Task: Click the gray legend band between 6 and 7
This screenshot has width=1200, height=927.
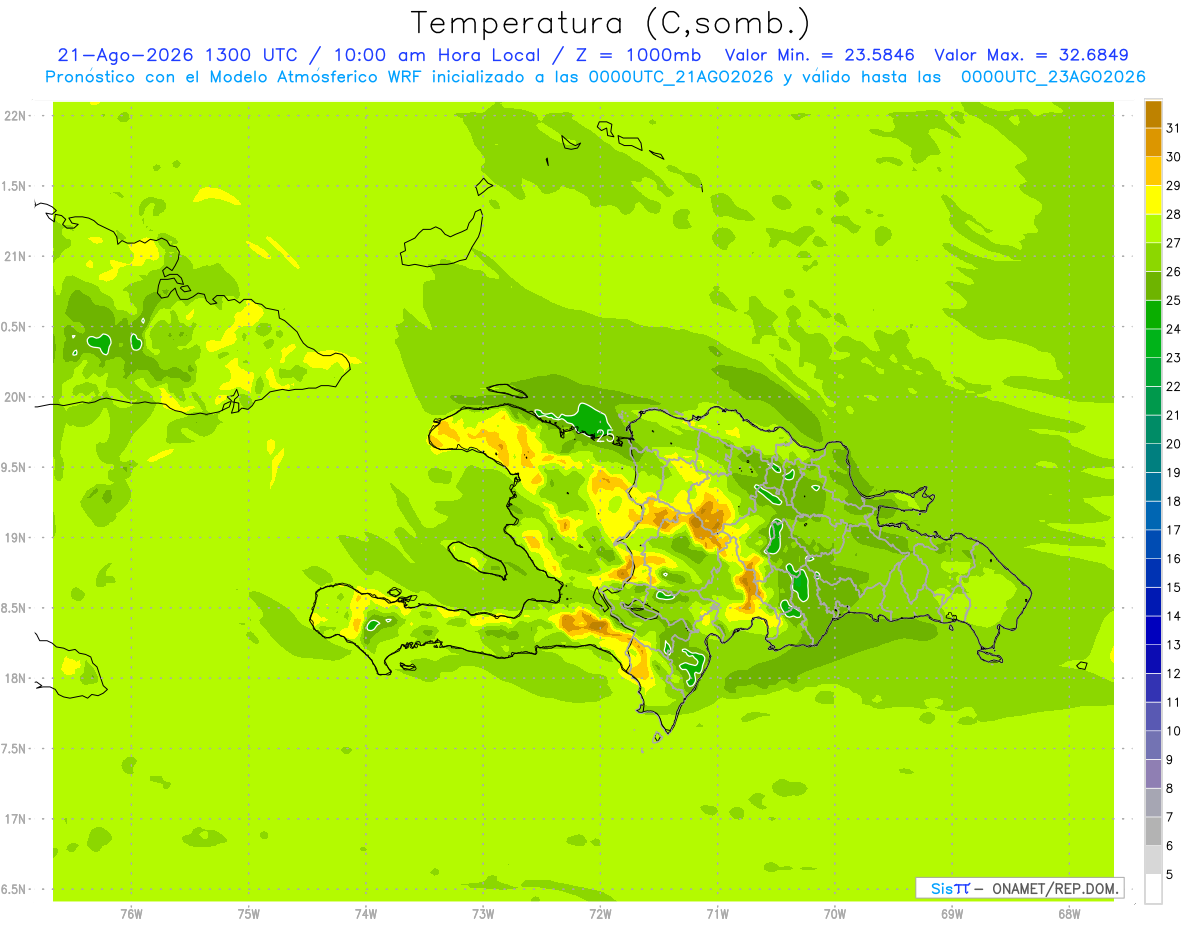Action: [x=1153, y=831]
